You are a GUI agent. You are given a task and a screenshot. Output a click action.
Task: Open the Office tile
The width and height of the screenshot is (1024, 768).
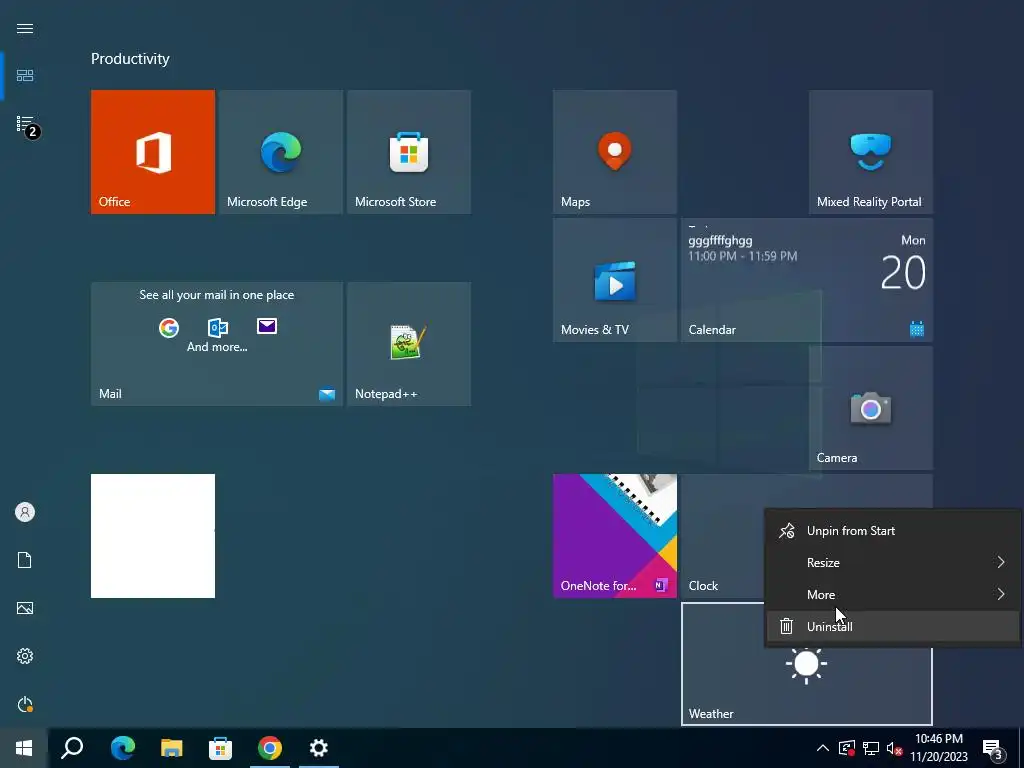(153, 152)
